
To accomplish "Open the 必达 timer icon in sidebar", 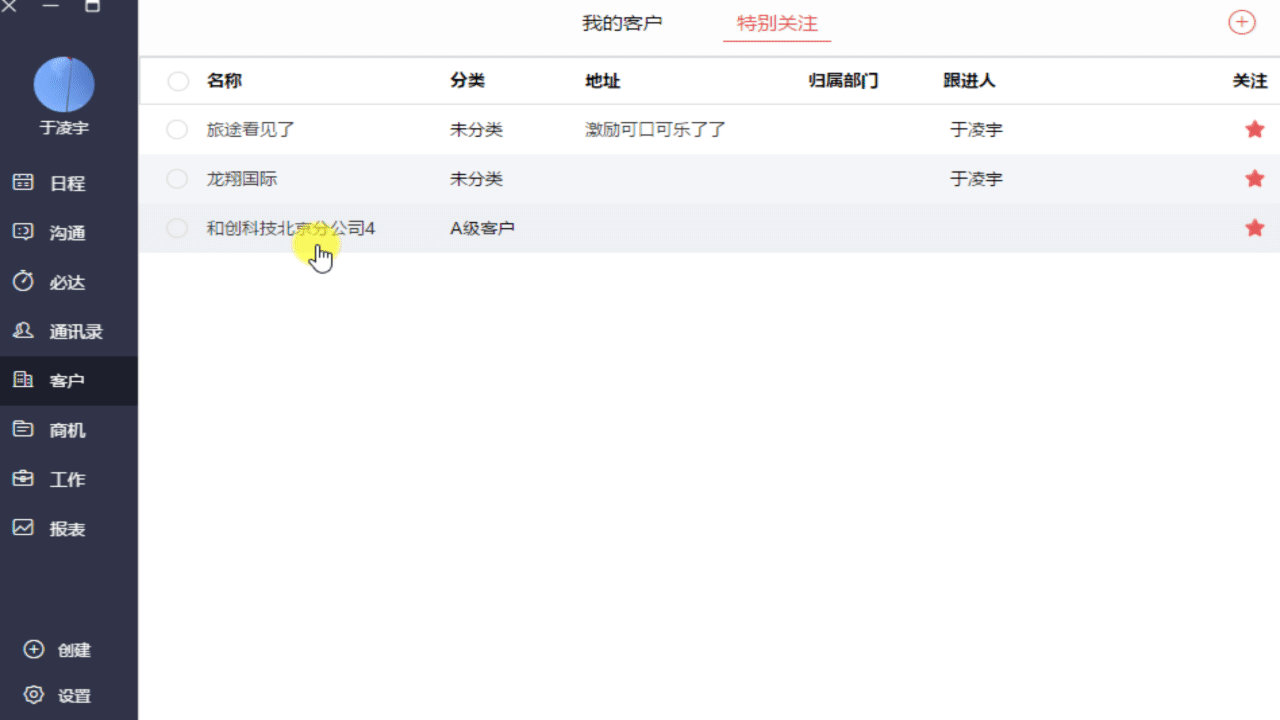I will coord(23,282).
